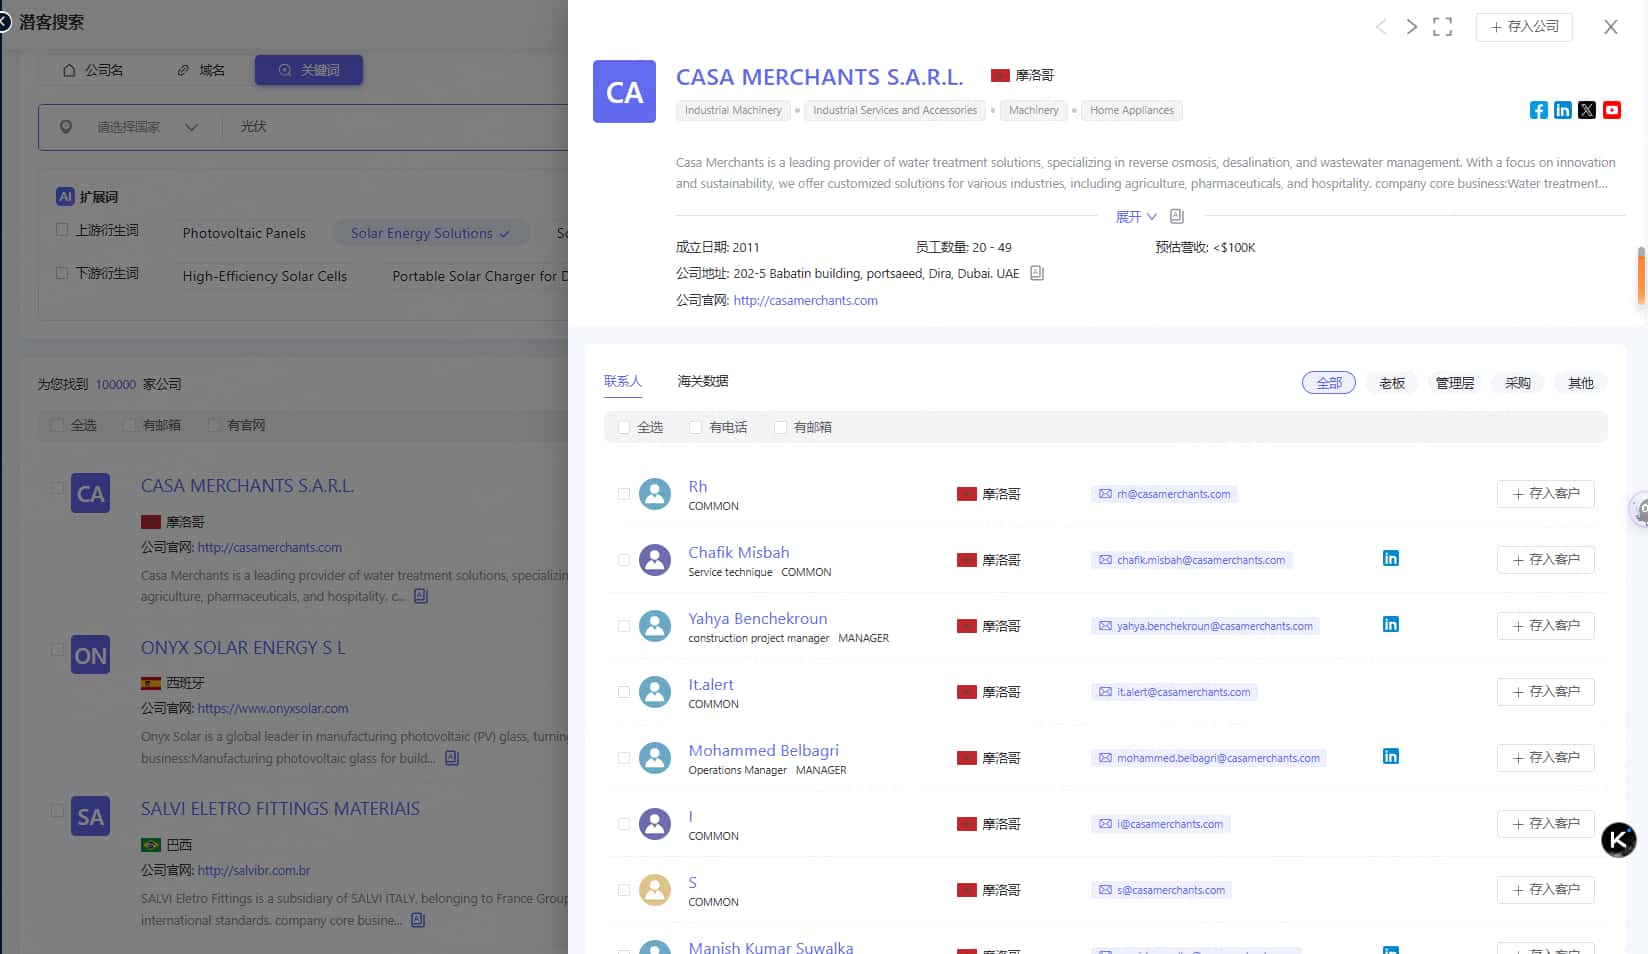Screen dimensions: 1648x954
Task: Expand the company description with 展开
Action: point(1135,217)
